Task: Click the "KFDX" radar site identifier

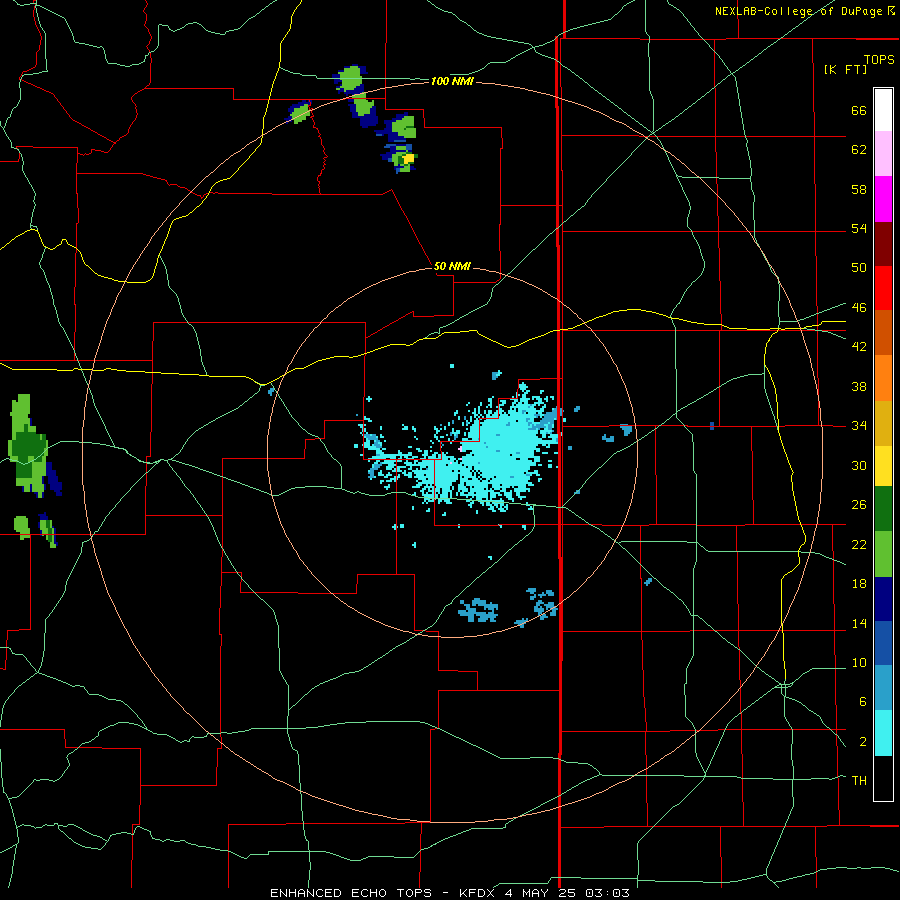Action: pos(476,893)
